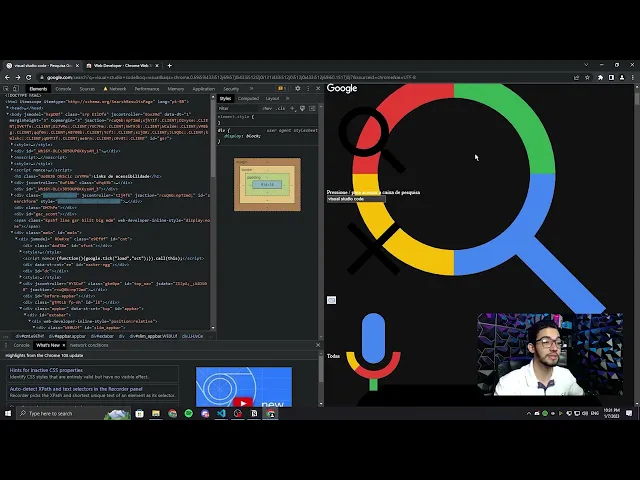Open the Network tab
This screenshot has height=480, width=640.
point(115,89)
